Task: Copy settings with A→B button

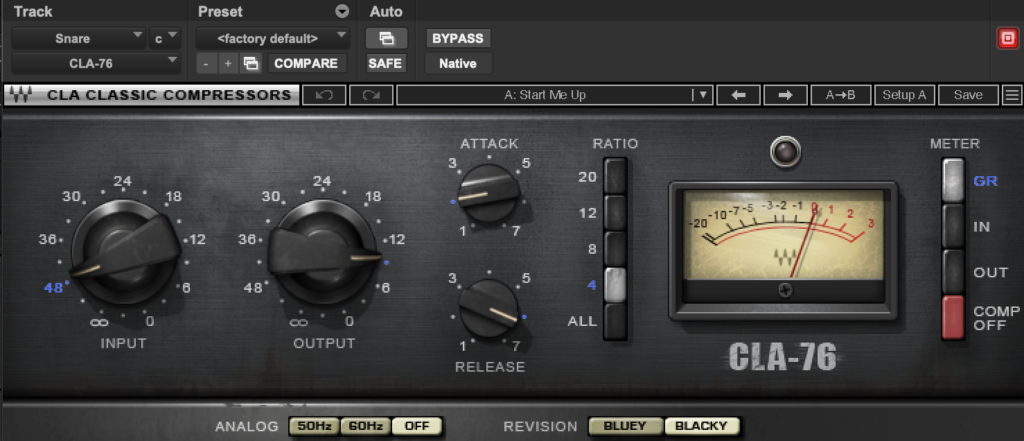Action: pos(840,95)
